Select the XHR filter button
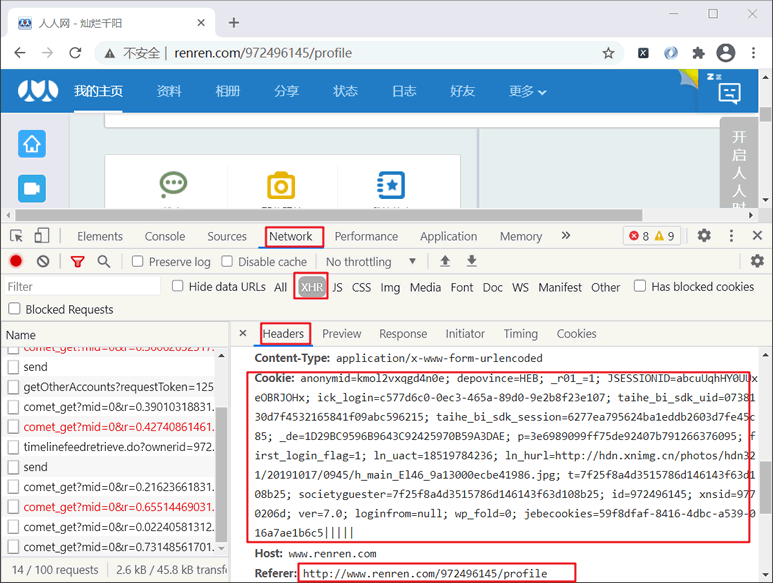This screenshot has width=773, height=583. click(x=312, y=287)
